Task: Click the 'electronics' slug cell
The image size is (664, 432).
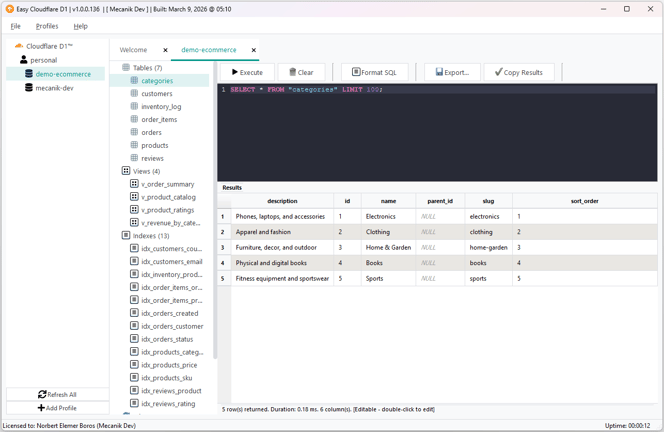Action: 488,216
